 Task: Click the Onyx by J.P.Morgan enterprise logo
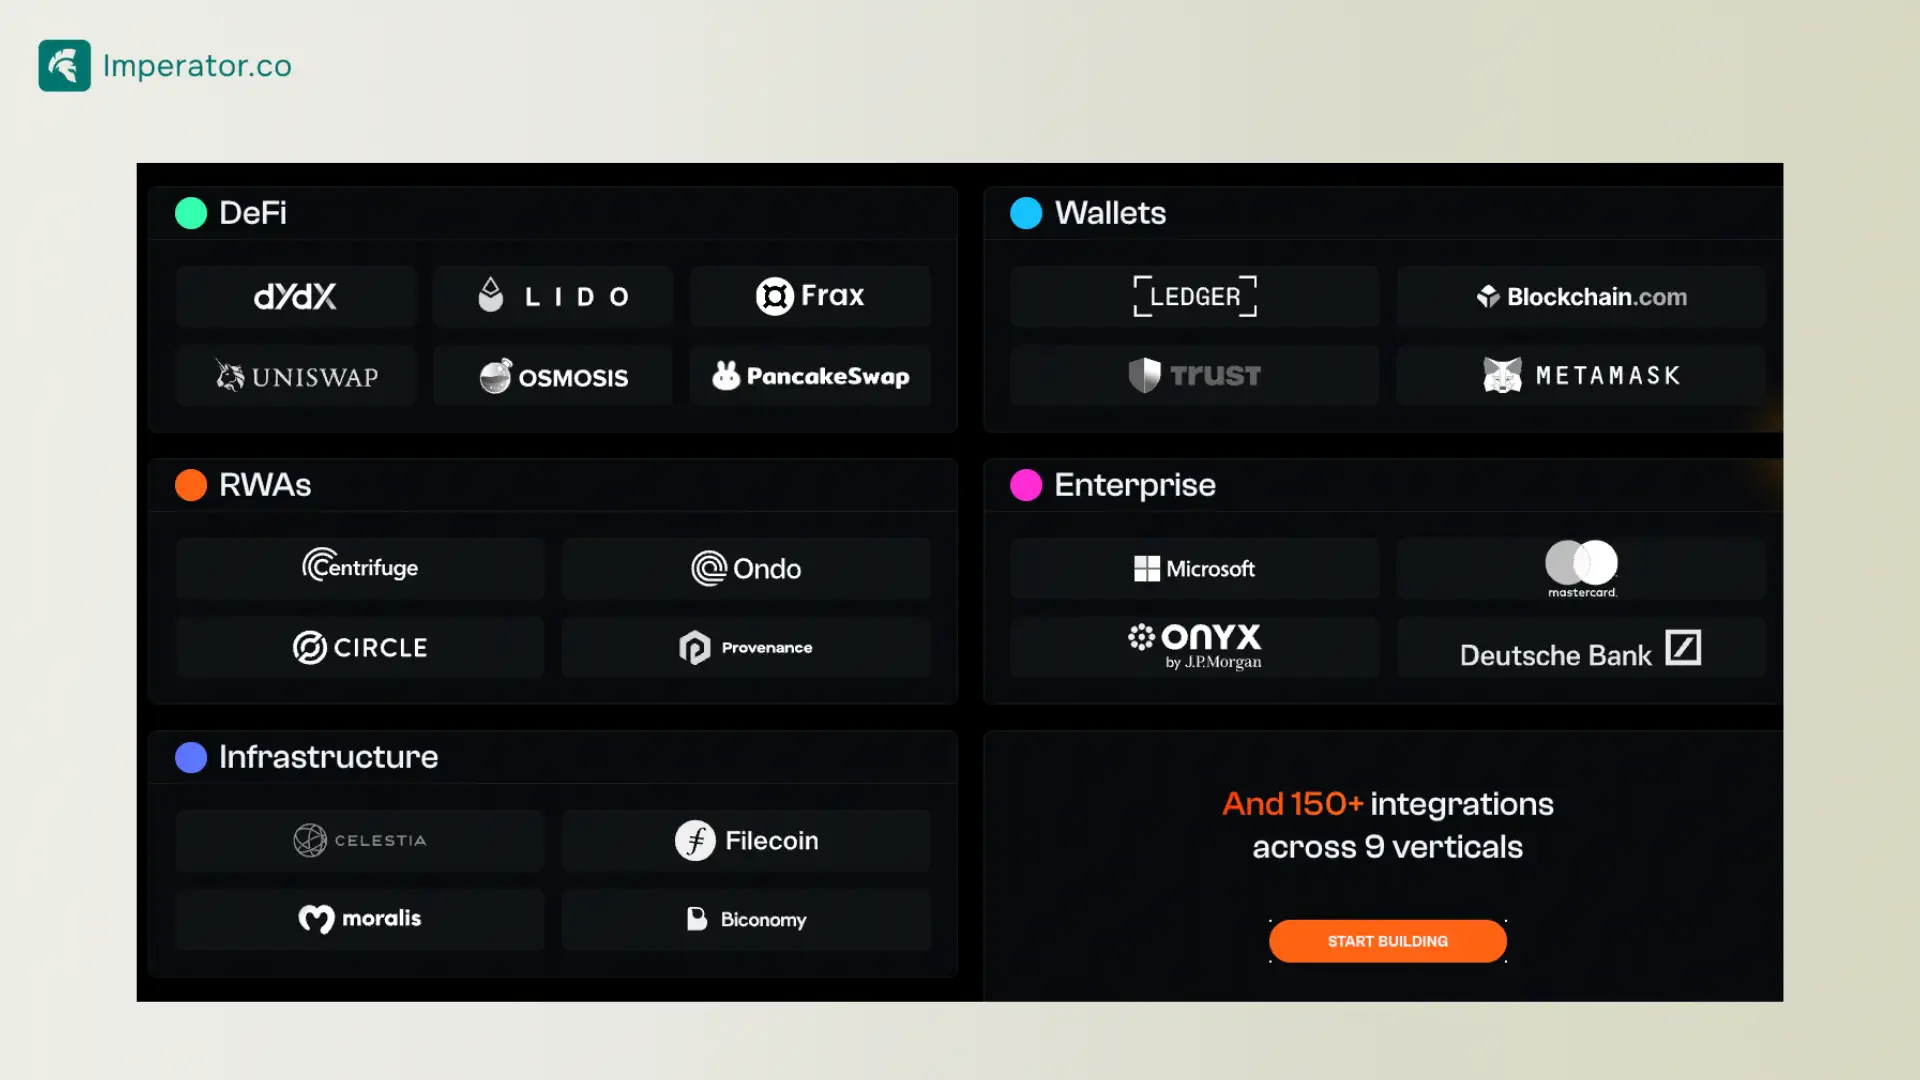(x=1195, y=646)
